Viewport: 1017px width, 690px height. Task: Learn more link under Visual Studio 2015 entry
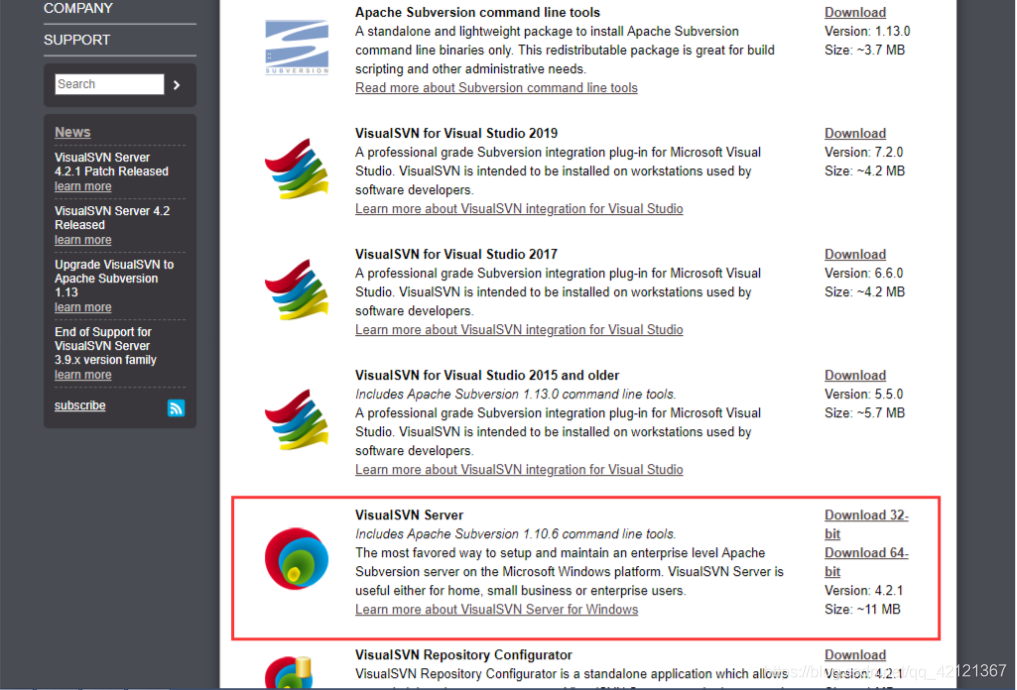519,470
